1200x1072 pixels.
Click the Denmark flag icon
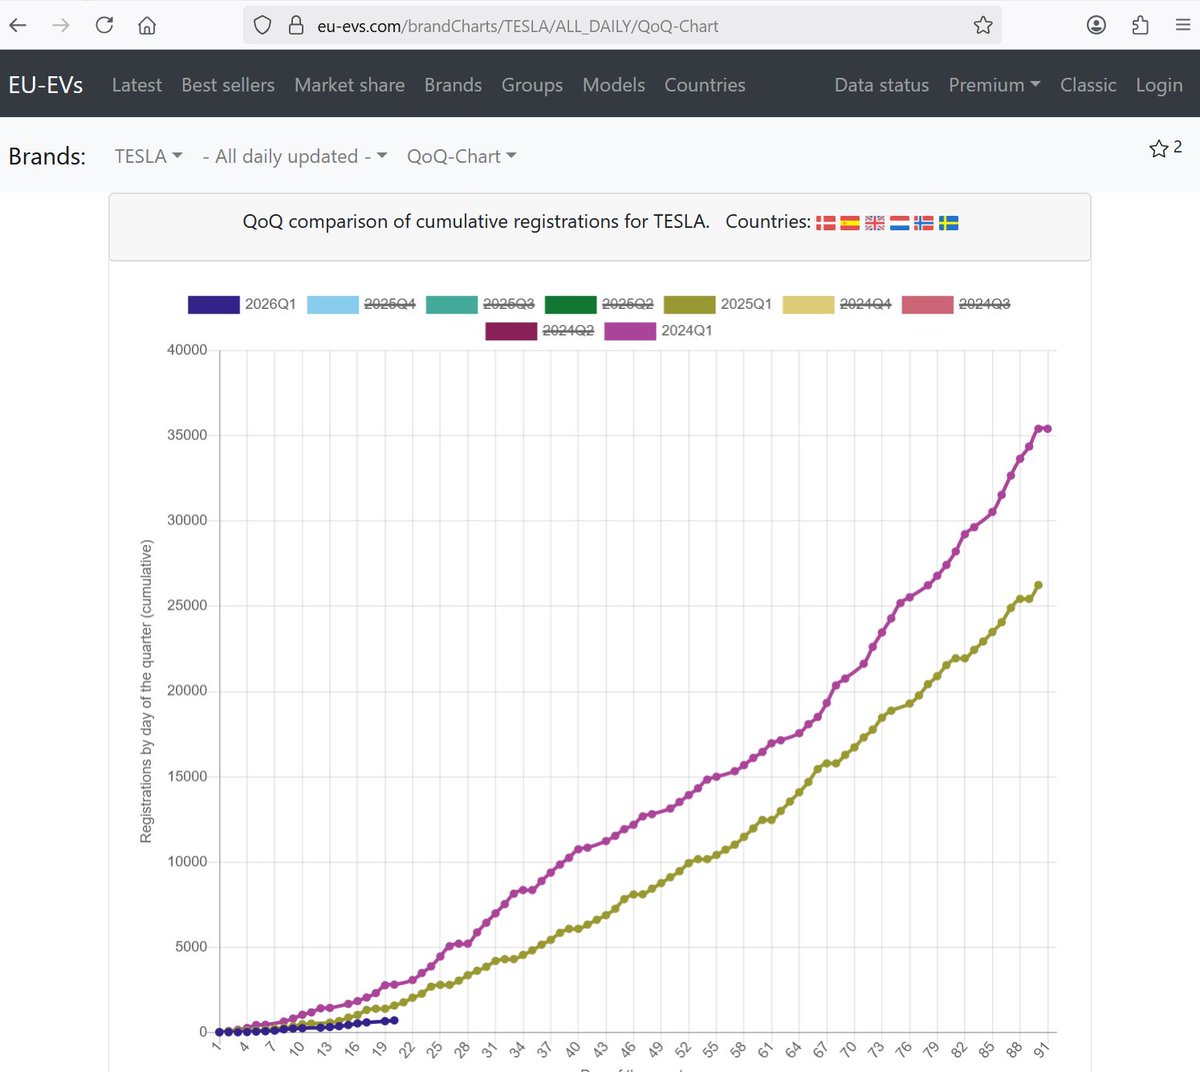tap(826, 222)
